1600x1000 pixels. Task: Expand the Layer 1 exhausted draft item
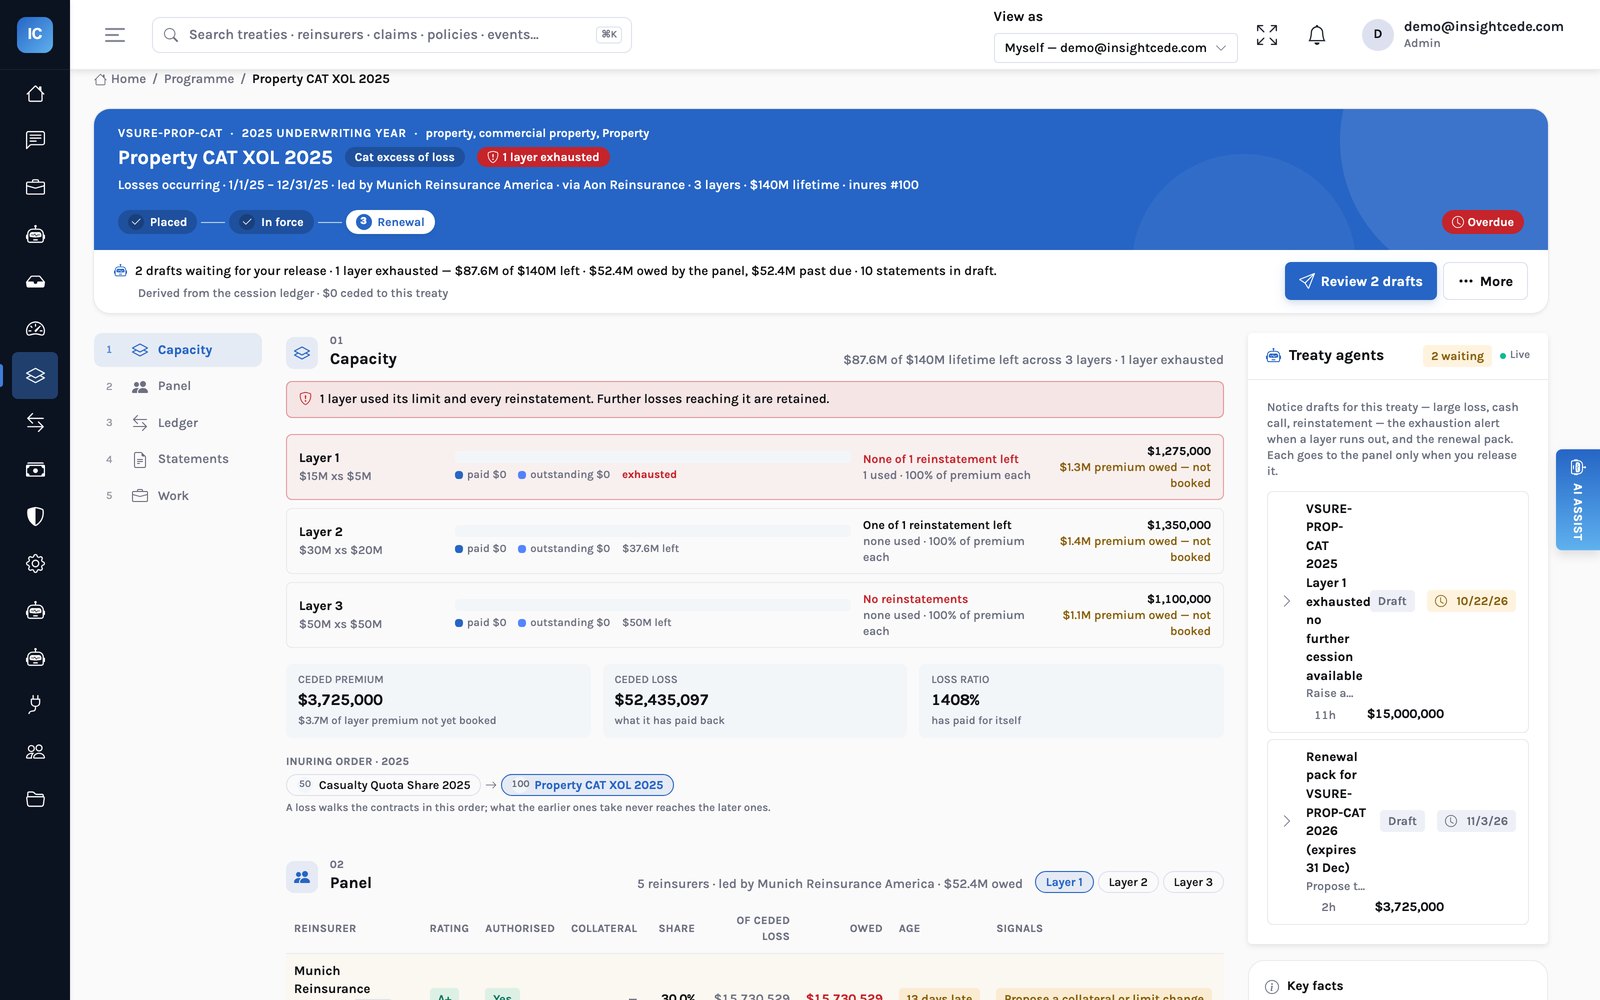point(1287,601)
